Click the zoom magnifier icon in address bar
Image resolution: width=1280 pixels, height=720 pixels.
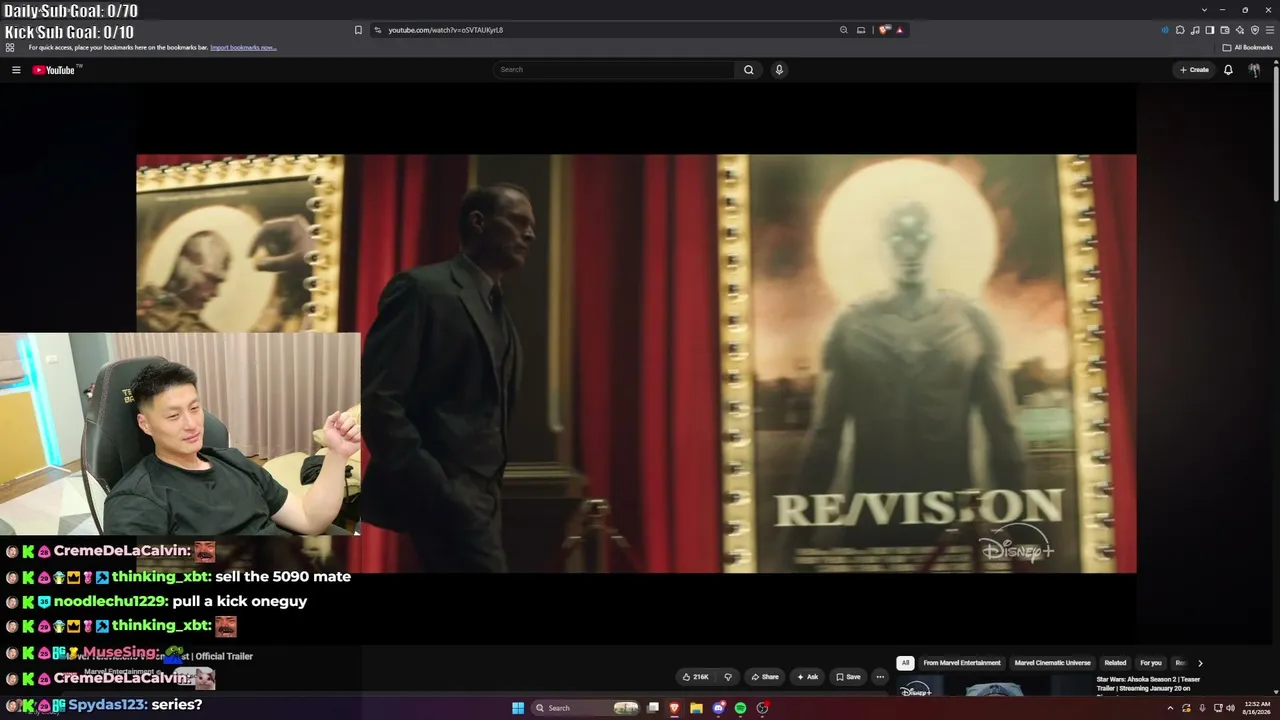click(844, 30)
